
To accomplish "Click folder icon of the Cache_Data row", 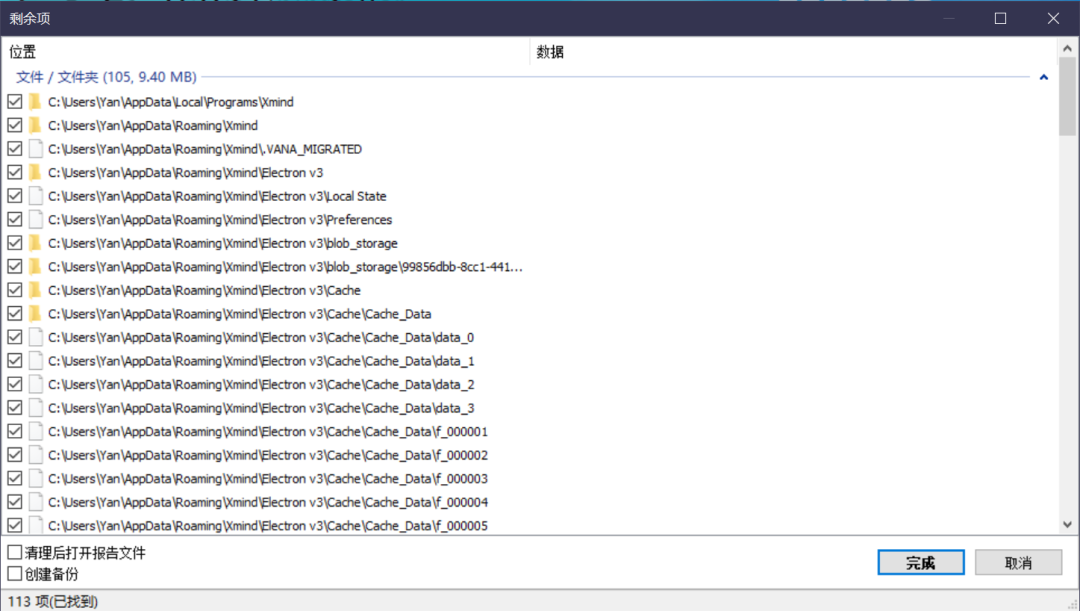I will (35, 313).
